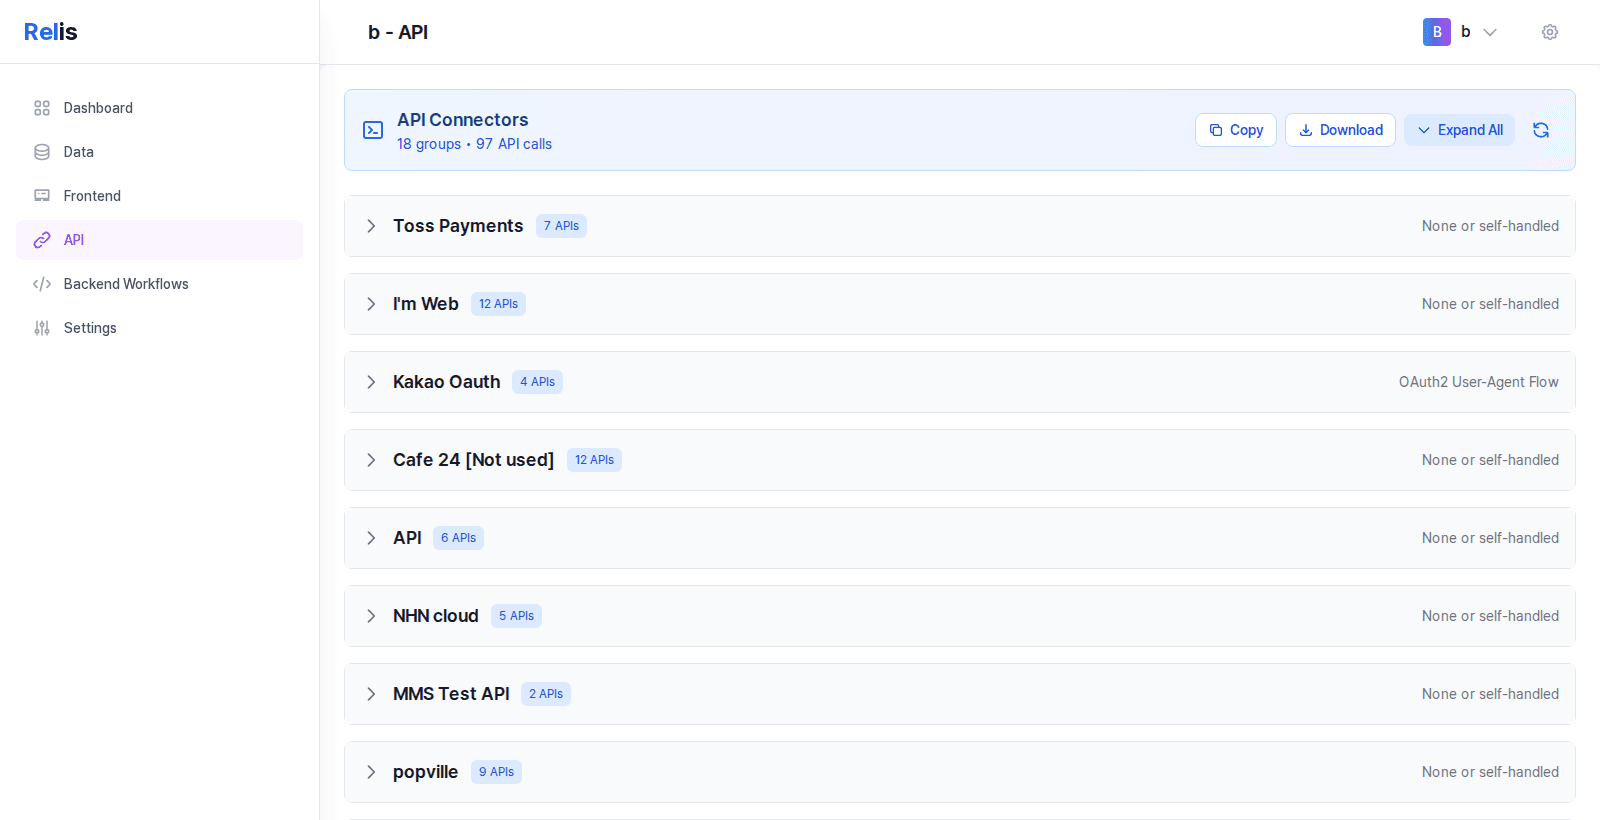Click the Settings sliders icon in the sidebar
The image size is (1600, 820).
(42, 328)
